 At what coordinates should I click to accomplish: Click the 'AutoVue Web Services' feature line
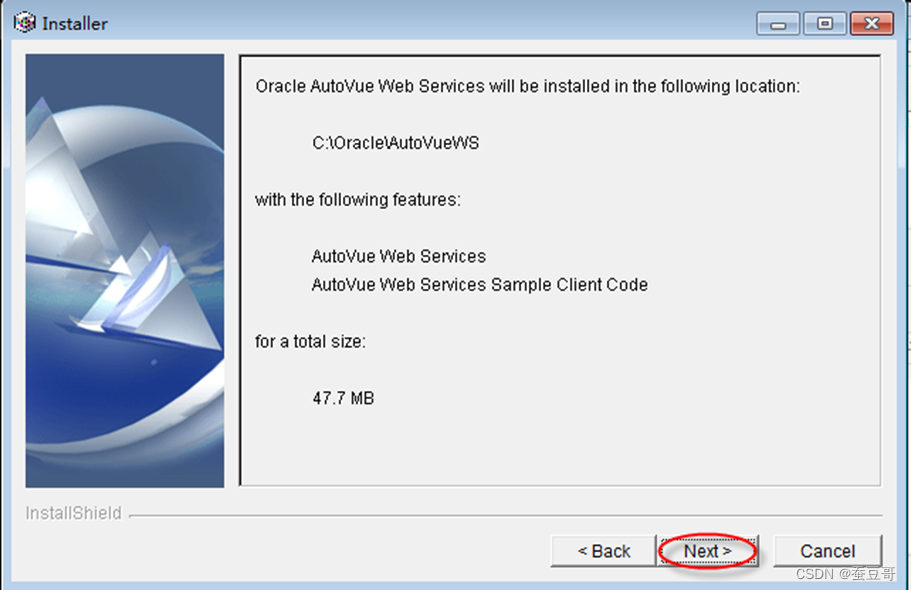click(x=399, y=256)
